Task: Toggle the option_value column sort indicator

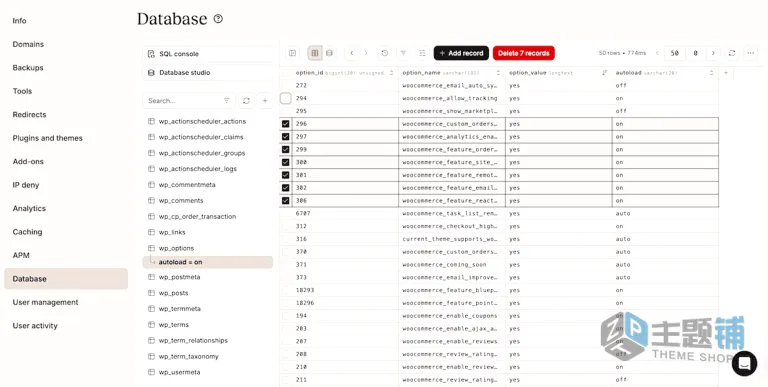Action: pyautogui.click(x=604, y=73)
